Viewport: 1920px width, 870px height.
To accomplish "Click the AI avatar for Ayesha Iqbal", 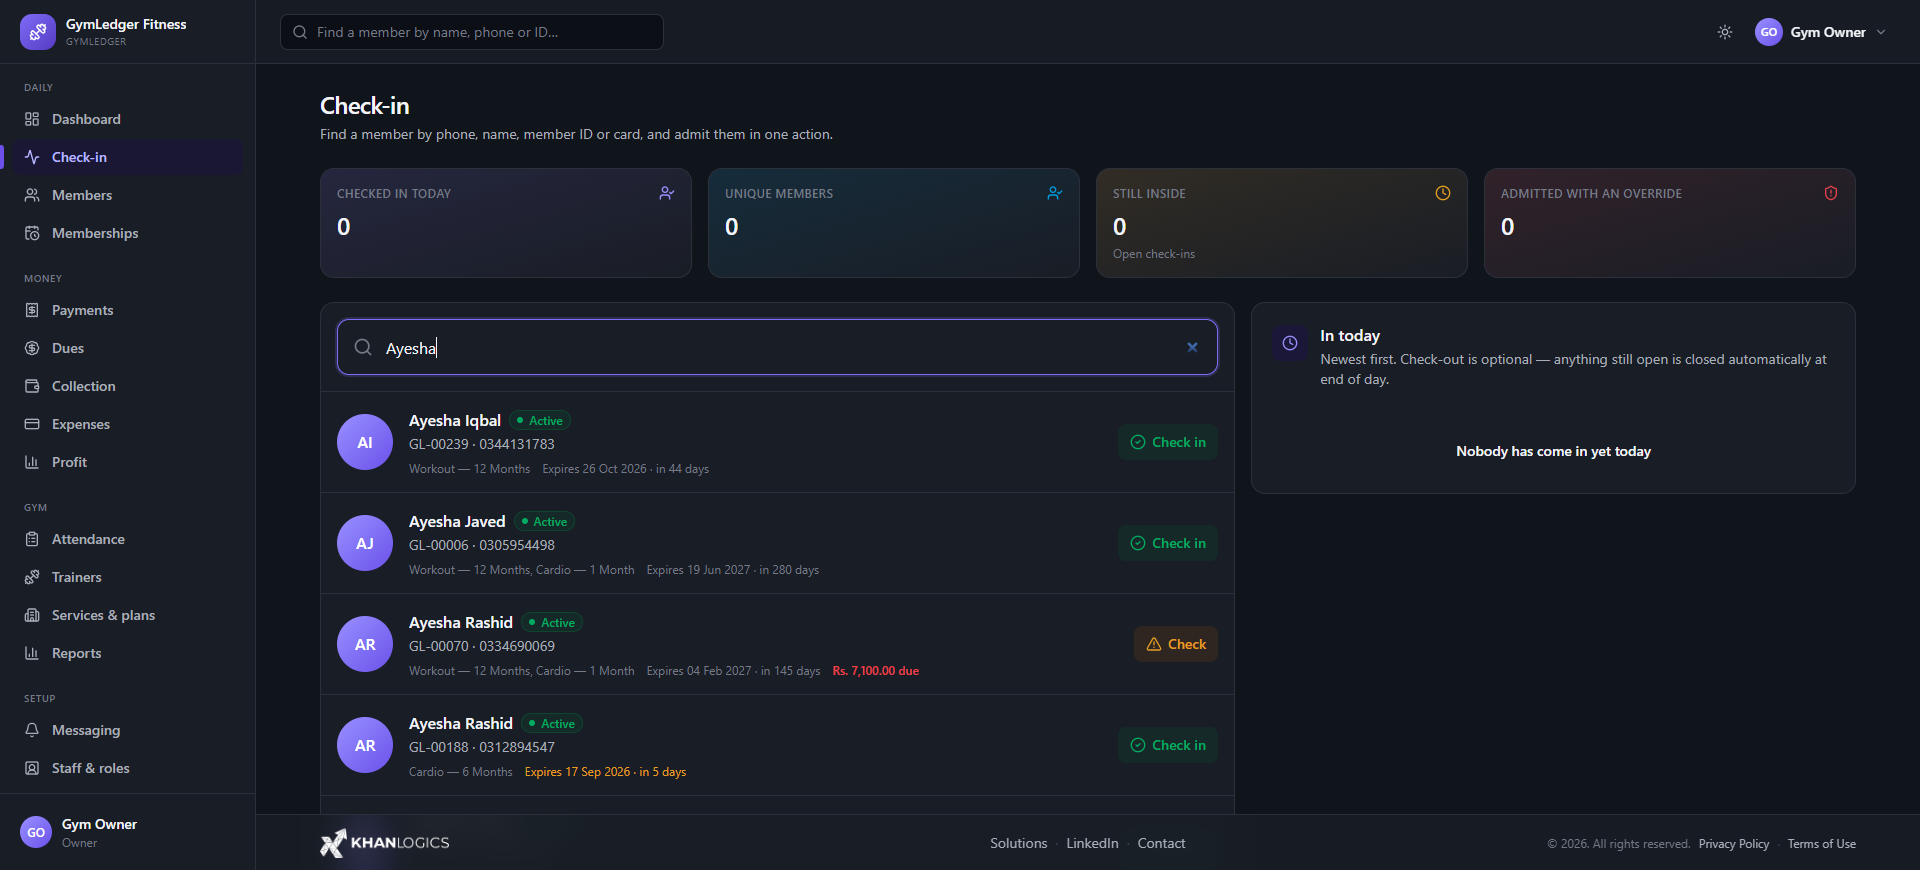I will pos(365,442).
